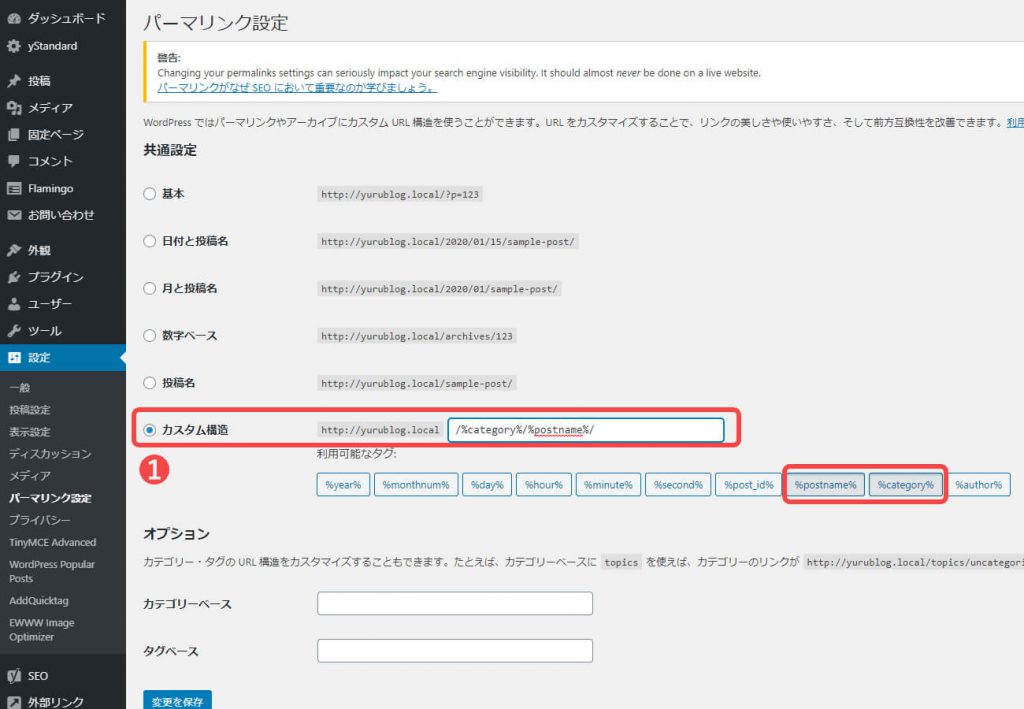Open the Media library icon
1024x709 pixels.
(x=14, y=108)
